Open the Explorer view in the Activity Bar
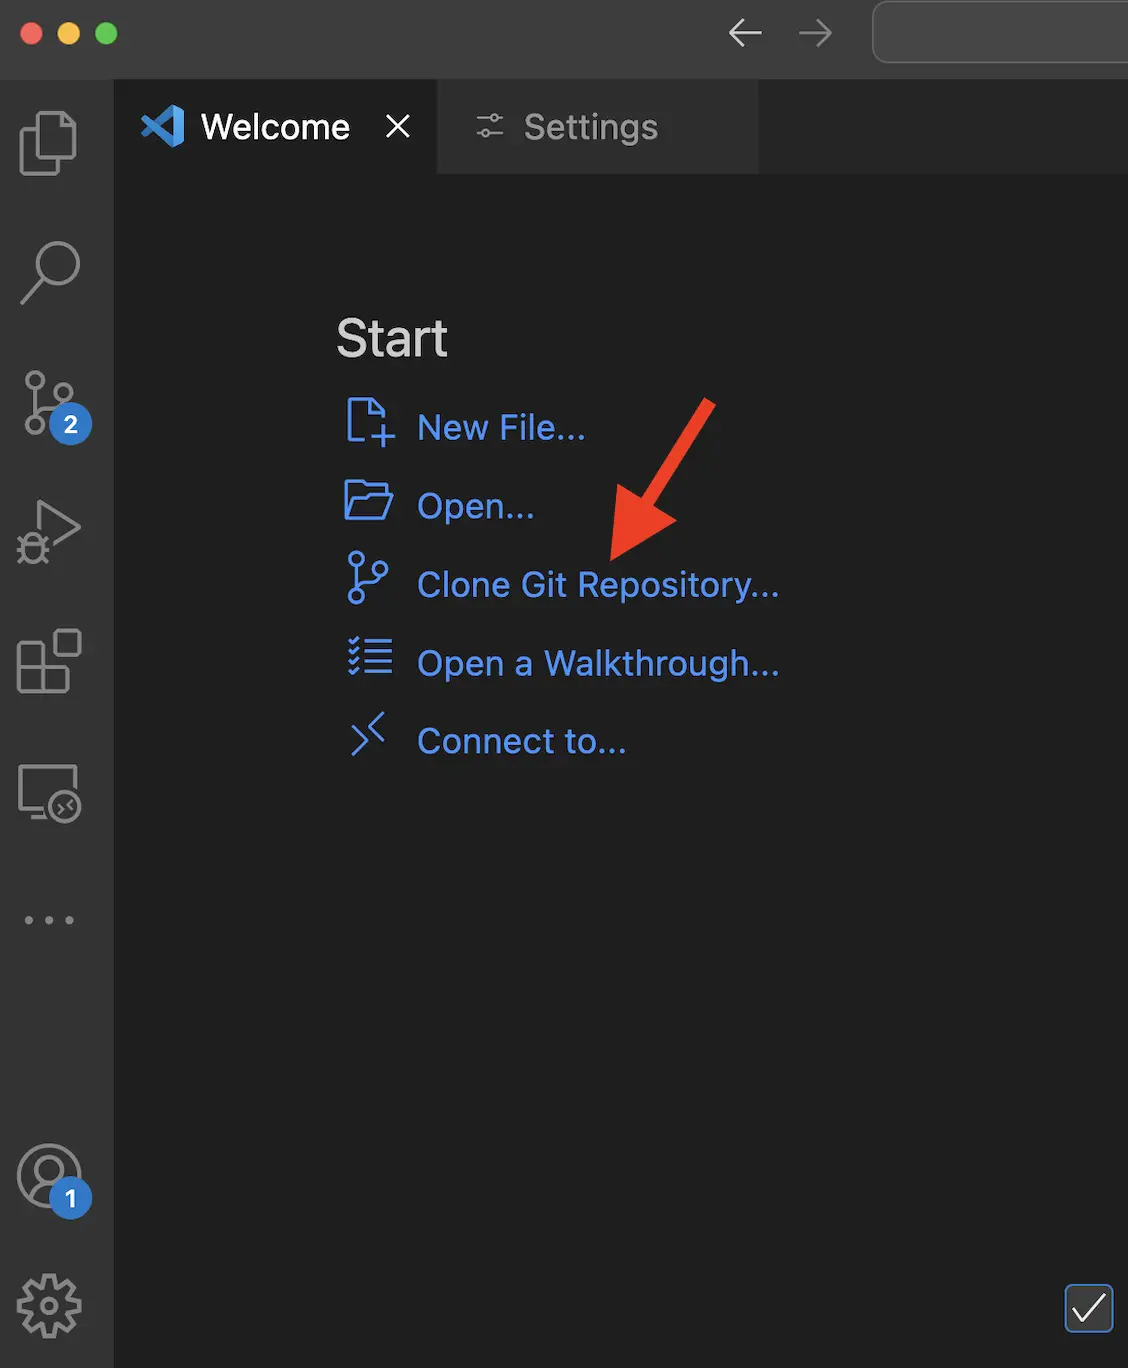Viewport: 1128px width, 1368px height. [48, 143]
